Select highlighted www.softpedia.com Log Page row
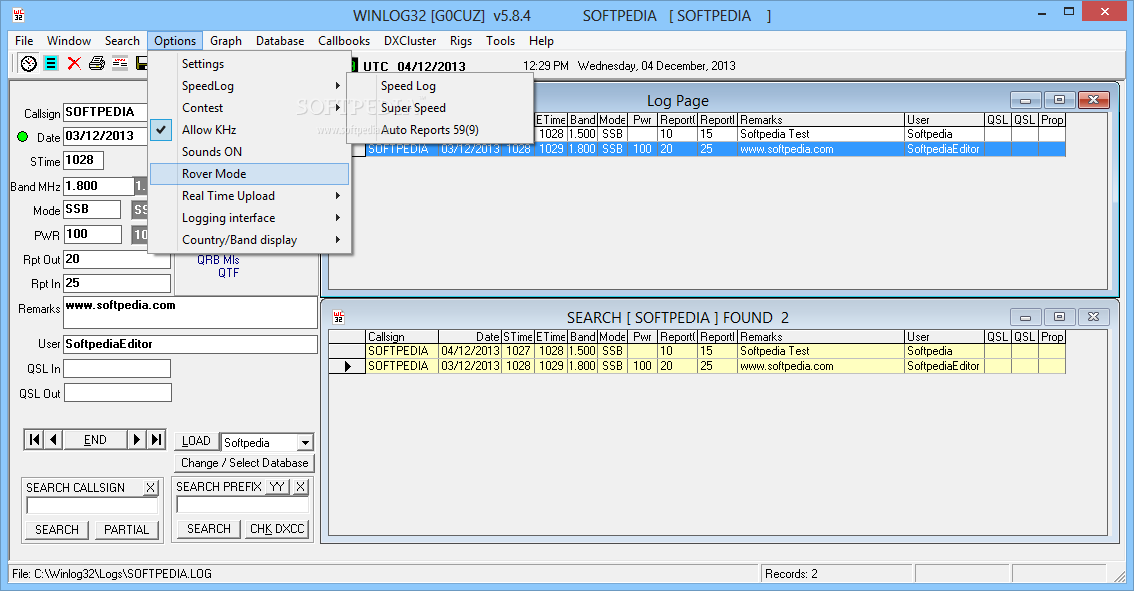Image resolution: width=1134 pixels, height=591 pixels. point(716,149)
